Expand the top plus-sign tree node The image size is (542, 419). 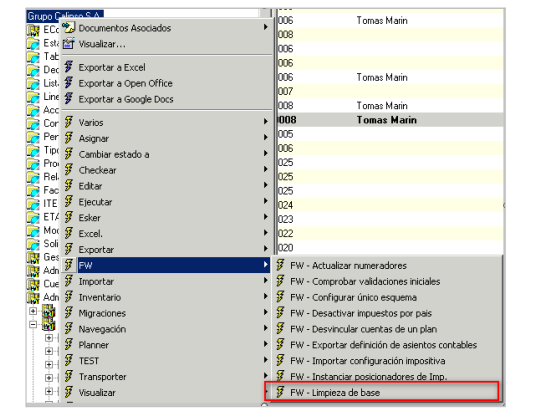click(x=33, y=311)
